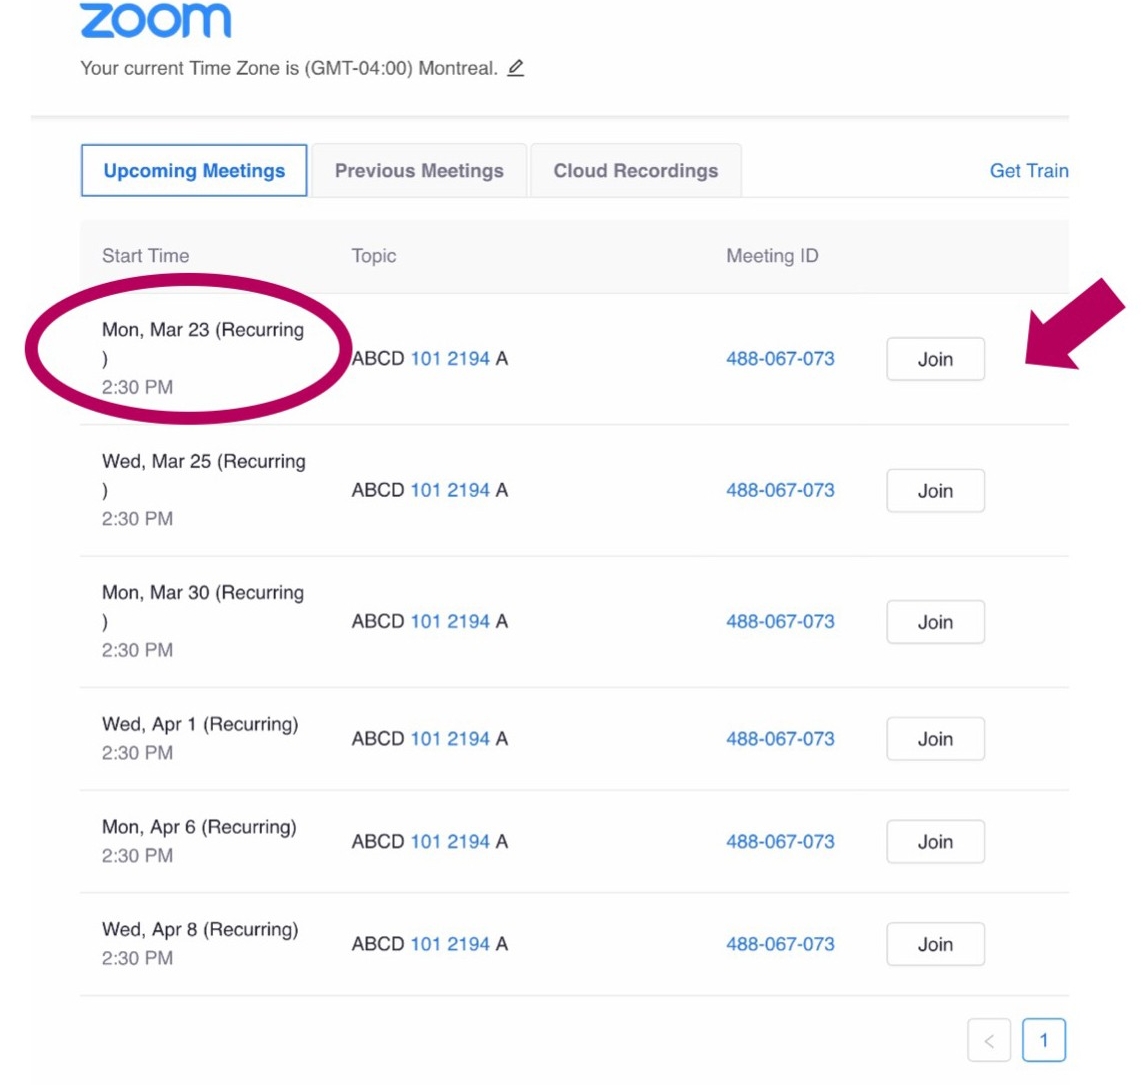Join the Wed, Mar 25 meeting
This screenshot has width=1148, height=1085.
tap(935, 491)
